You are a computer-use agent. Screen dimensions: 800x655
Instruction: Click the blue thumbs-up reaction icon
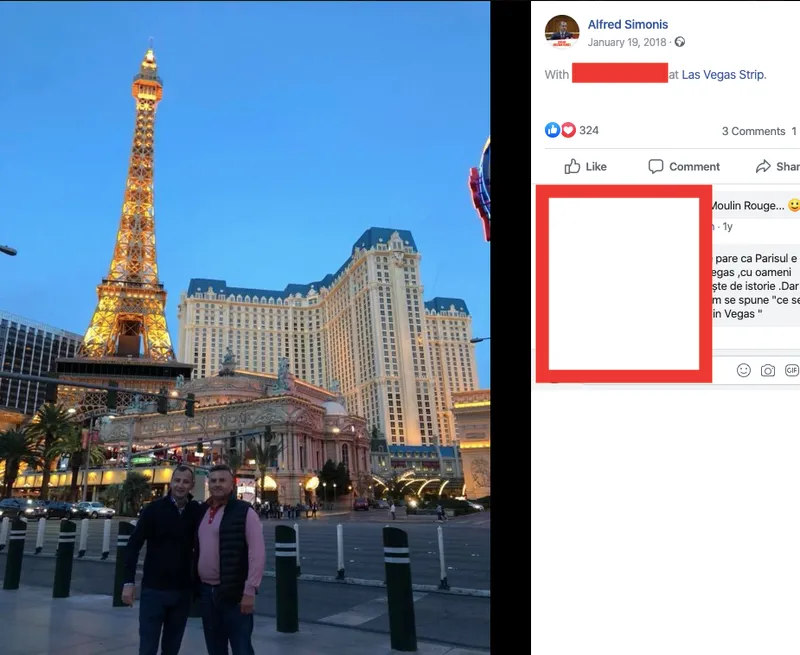pos(553,130)
